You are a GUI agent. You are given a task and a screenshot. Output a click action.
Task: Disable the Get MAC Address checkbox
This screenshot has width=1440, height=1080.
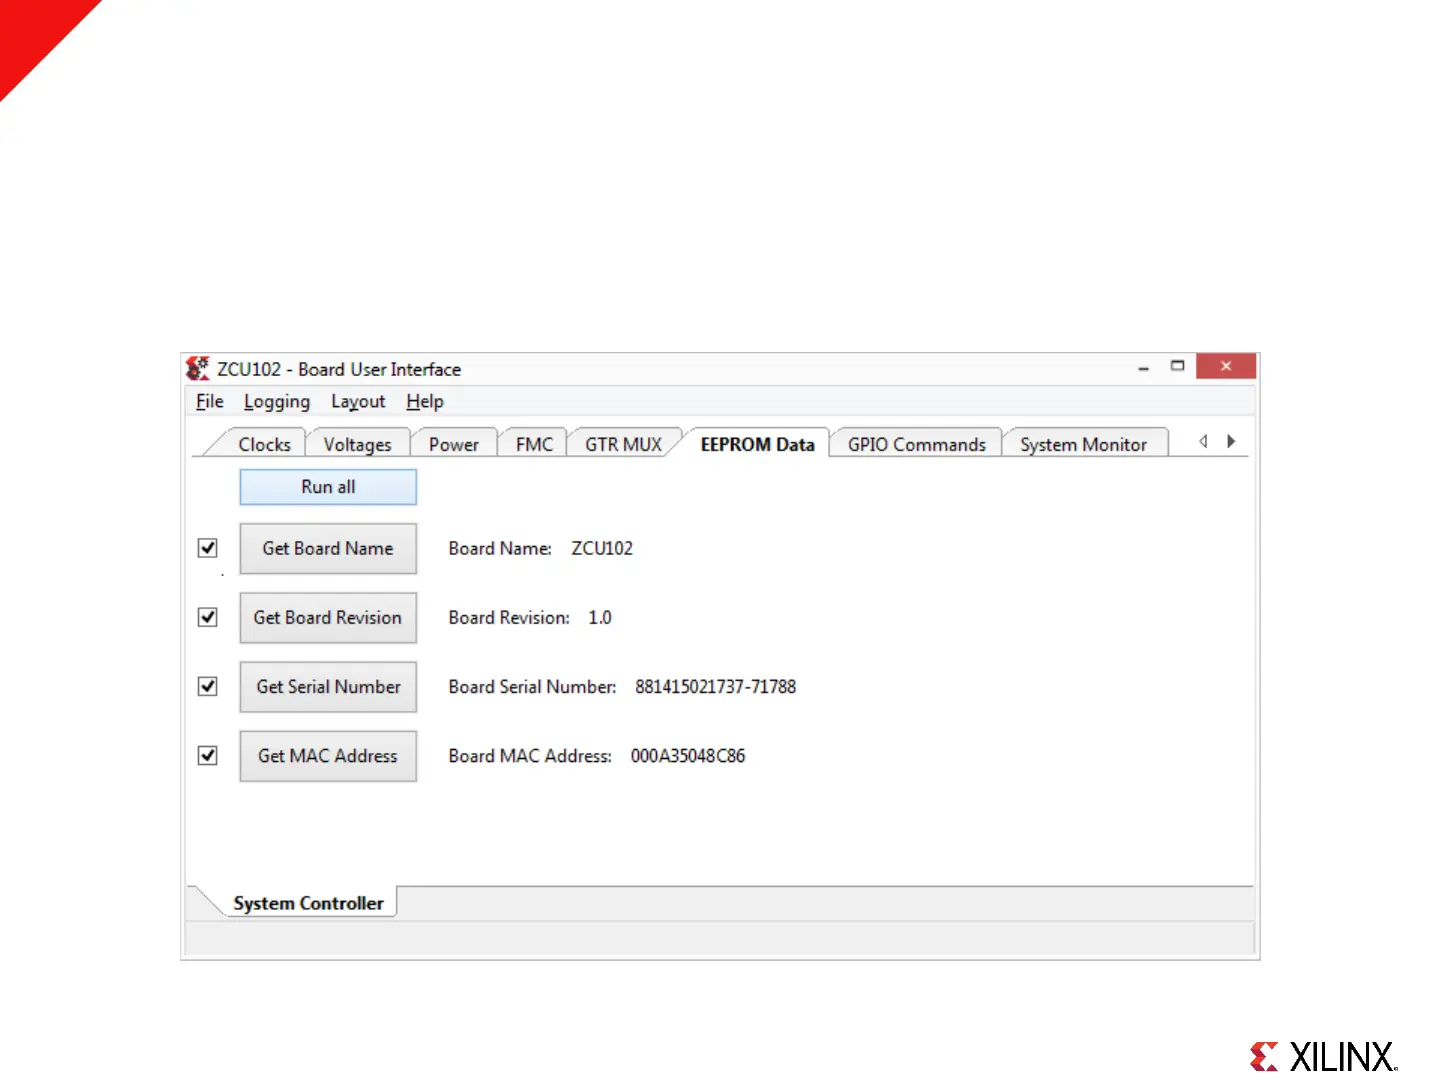(208, 755)
